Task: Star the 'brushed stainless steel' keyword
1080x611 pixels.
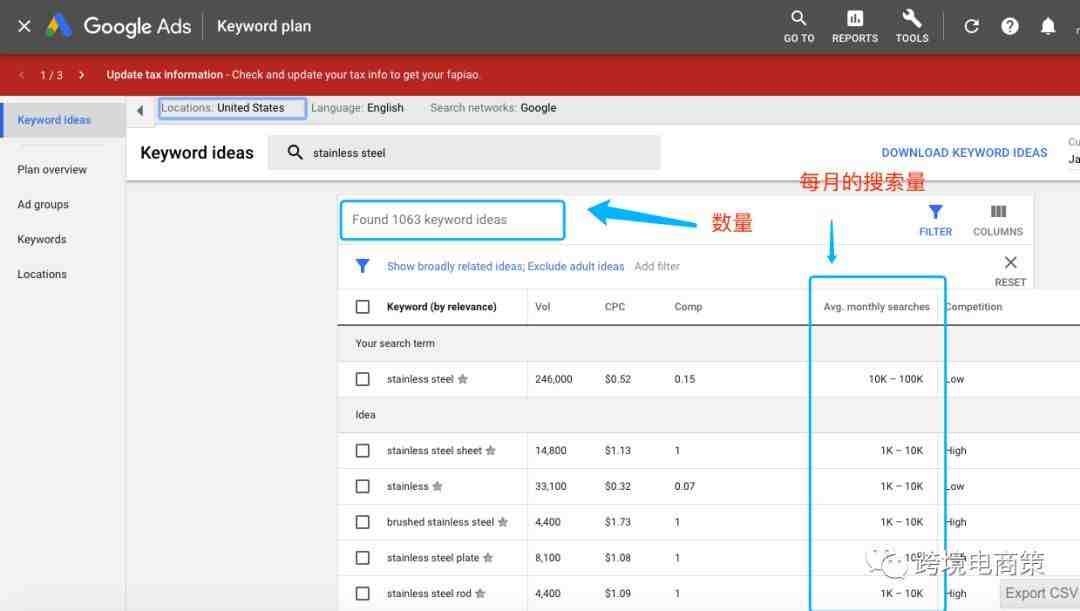Action: coord(503,522)
